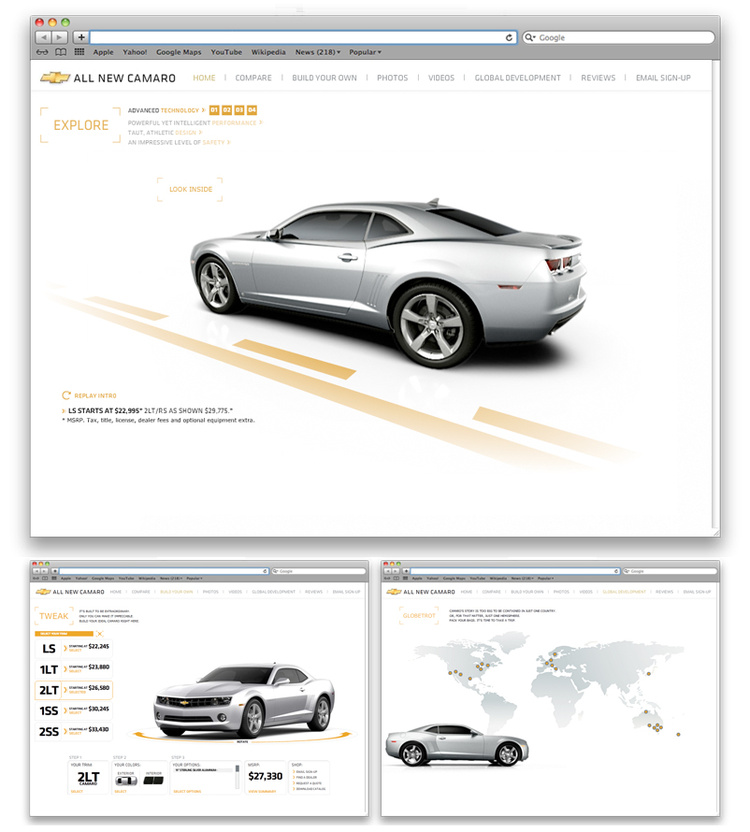The width and height of the screenshot is (750, 832).
Task: Go back using the main window's back arrow
Action: point(44,37)
